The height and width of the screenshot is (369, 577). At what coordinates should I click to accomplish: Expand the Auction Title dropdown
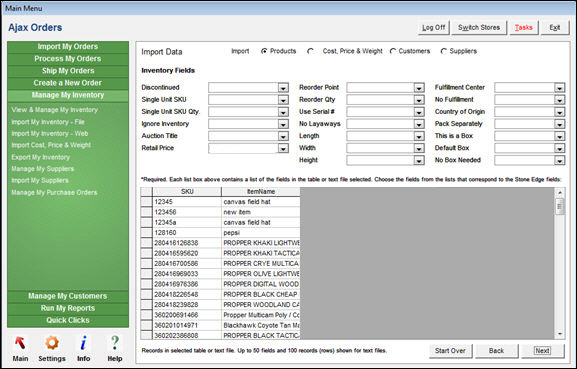(283, 136)
